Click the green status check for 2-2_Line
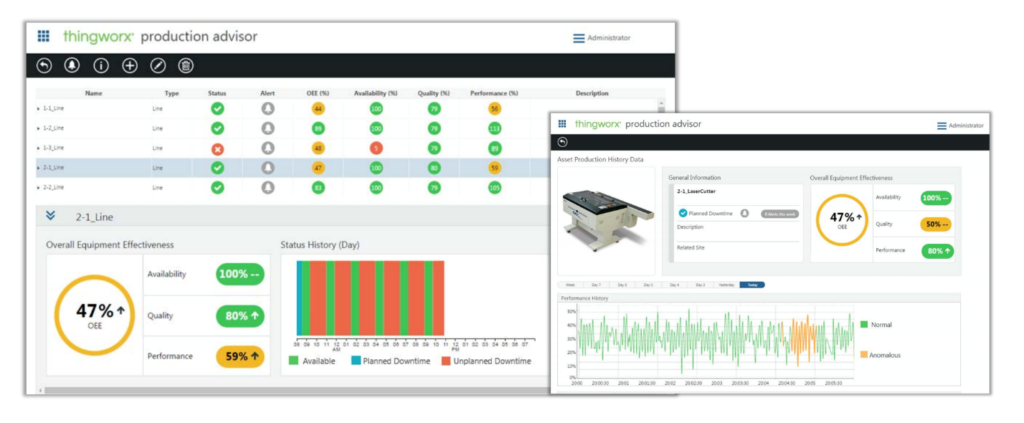This screenshot has width=1024, height=423. (217, 188)
